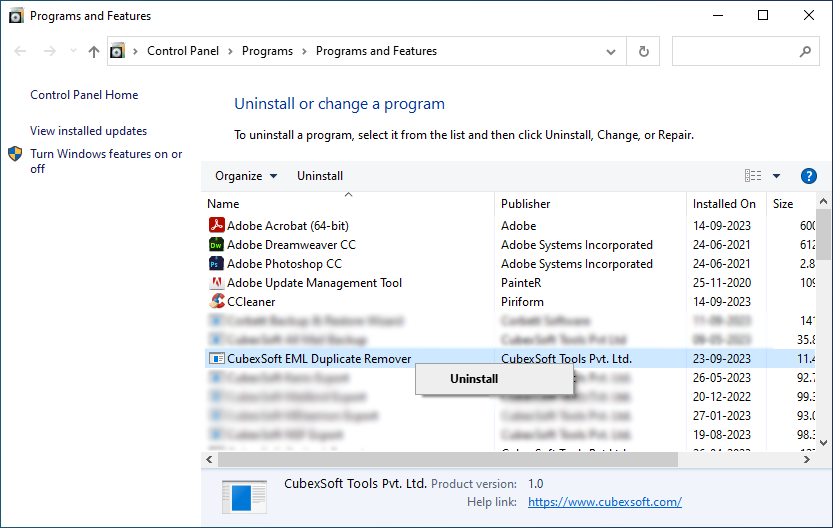
Task: Click the Control Panel icon in address bar
Action: pos(117,51)
